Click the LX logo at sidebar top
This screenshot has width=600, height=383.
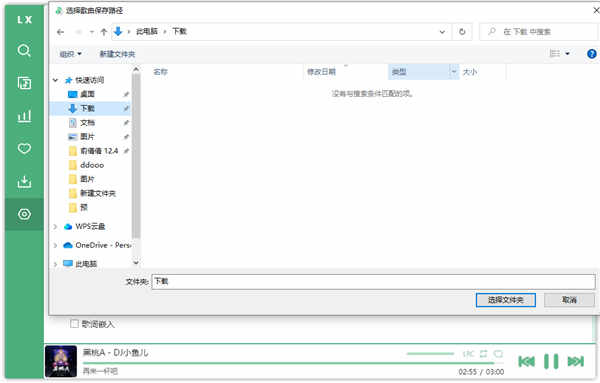[24, 20]
